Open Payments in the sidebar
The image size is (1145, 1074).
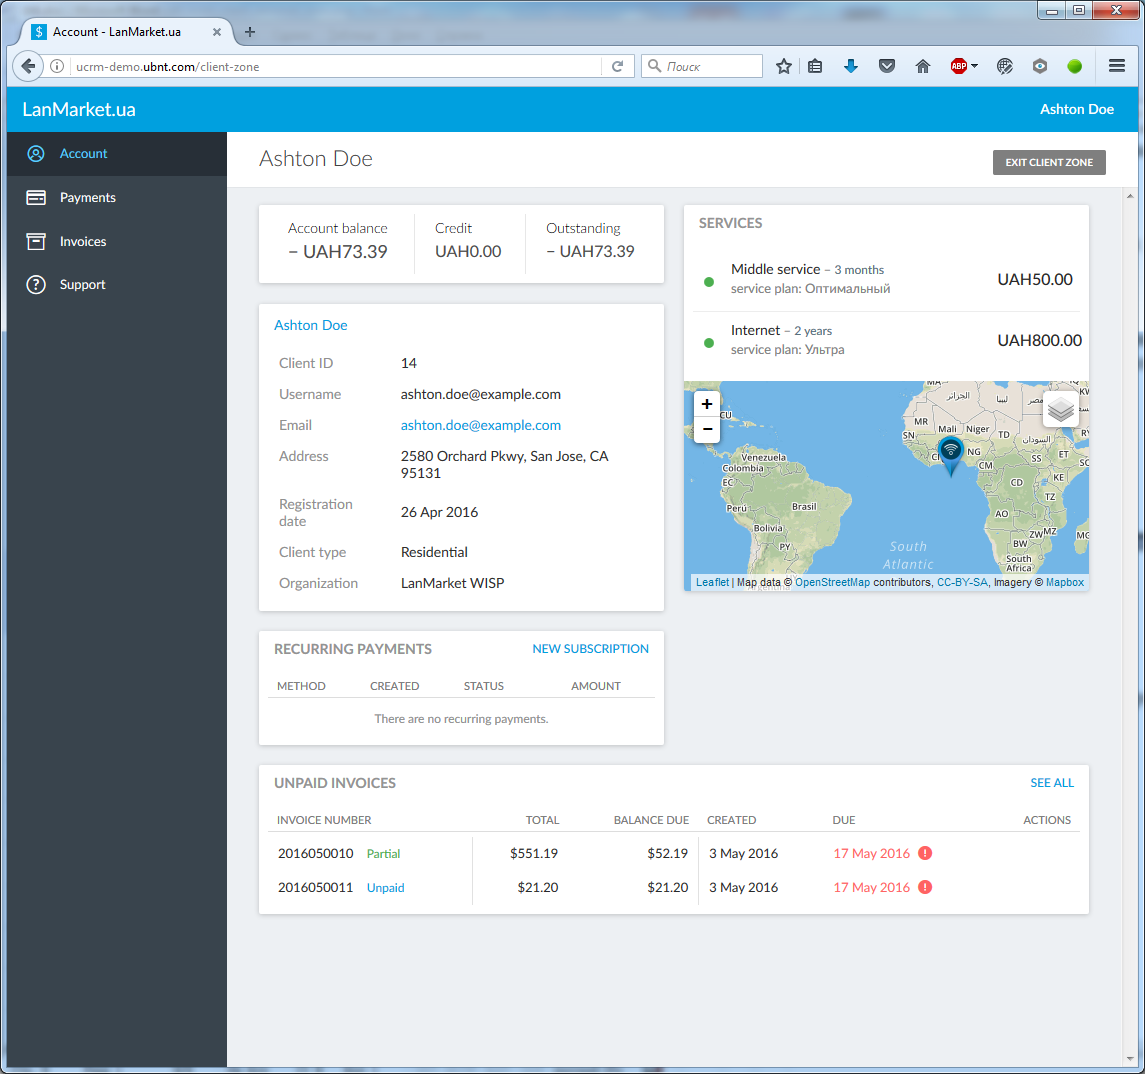(x=87, y=198)
